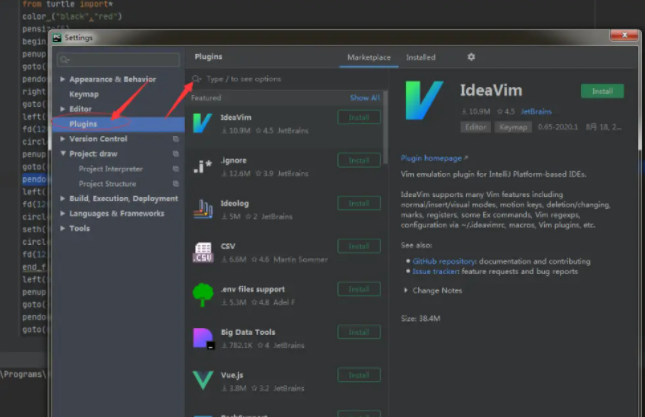The height and width of the screenshot is (417, 645).
Task: Click the Big Data Tools plugin icon
Action: 203,338
